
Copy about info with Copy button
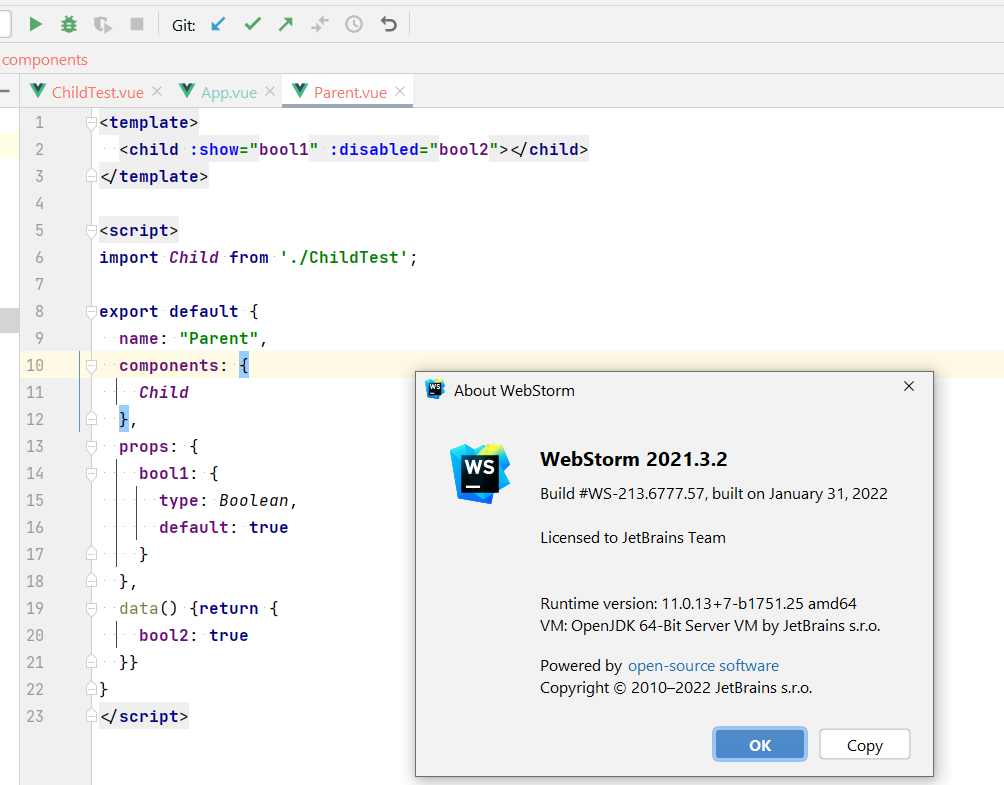coord(864,745)
